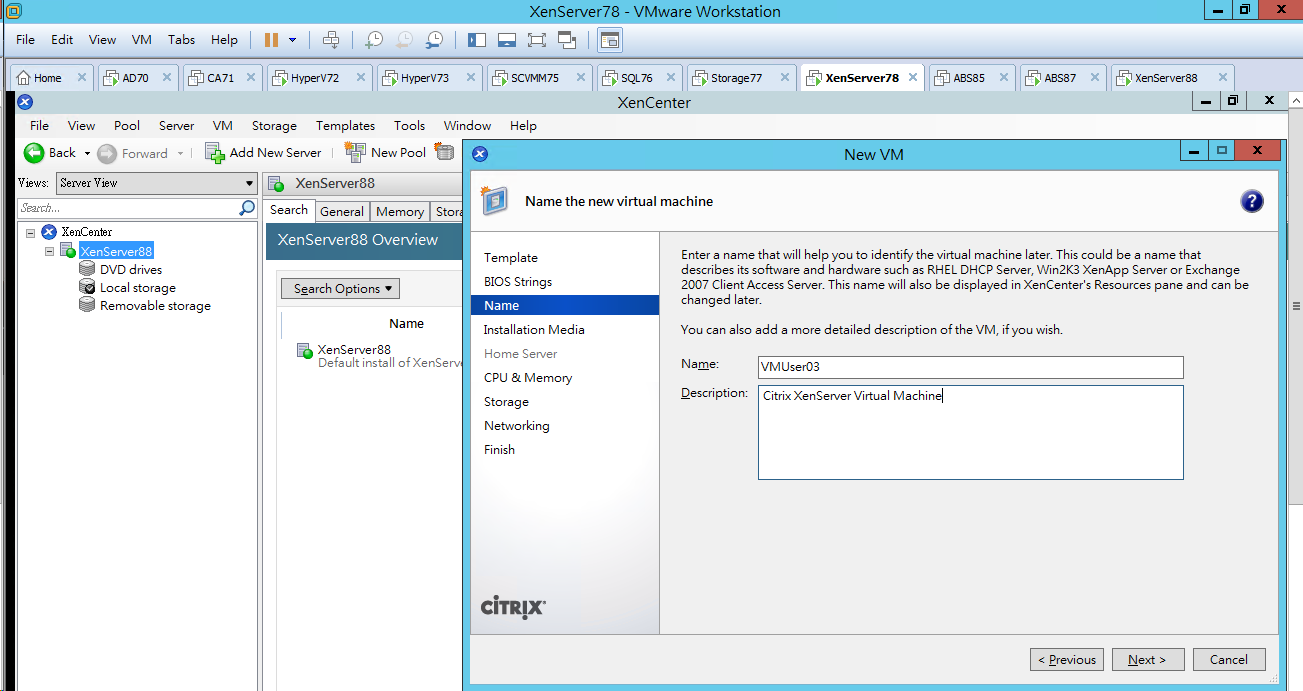1303x691 pixels.
Task: Go to the Networking wizard step
Action: [x=517, y=426]
